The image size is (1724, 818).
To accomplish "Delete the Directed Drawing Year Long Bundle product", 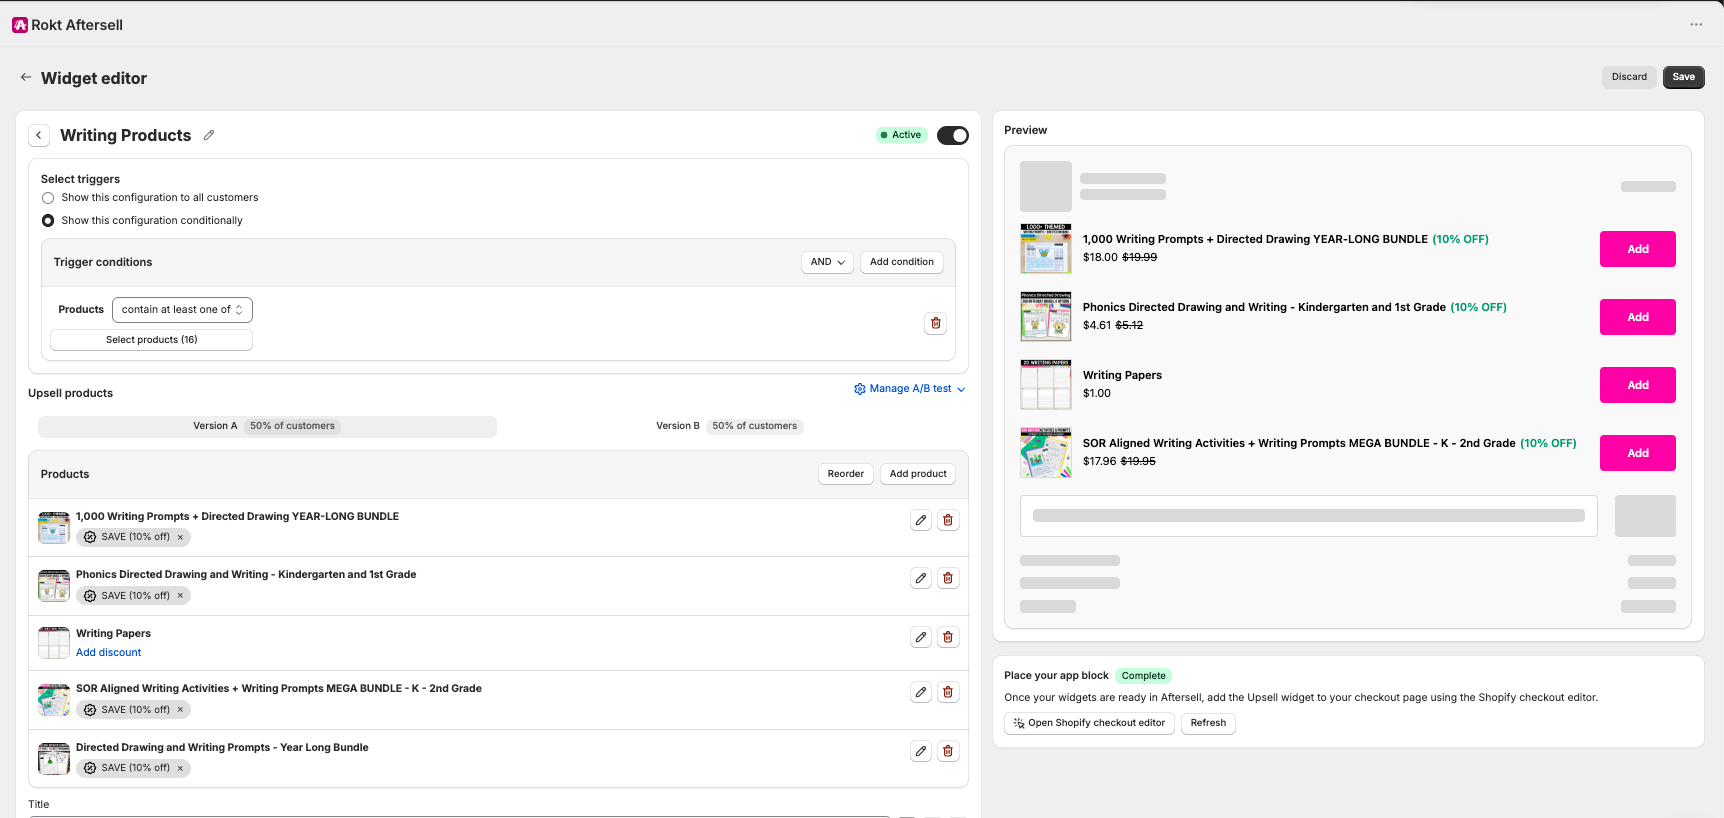I will (x=948, y=751).
